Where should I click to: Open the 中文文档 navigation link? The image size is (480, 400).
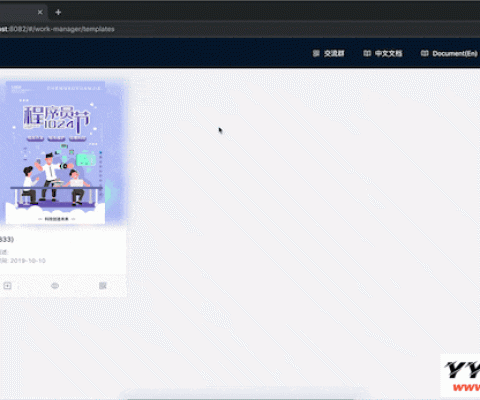pos(388,53)
